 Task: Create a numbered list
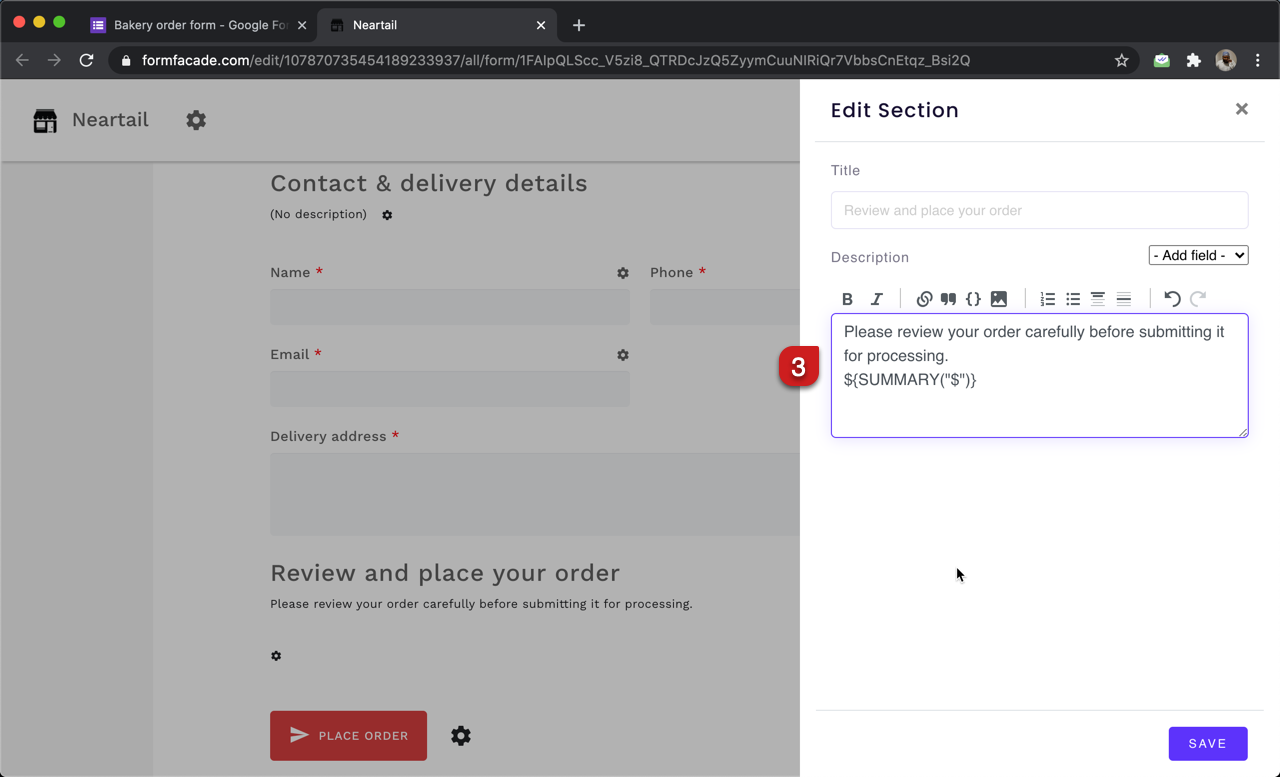click(1047, 299)
